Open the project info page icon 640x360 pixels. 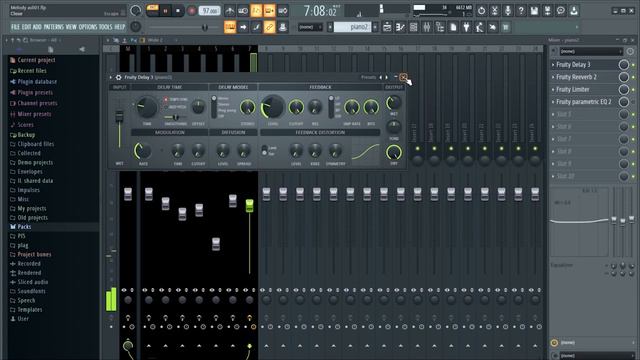(x=453, y=27)
